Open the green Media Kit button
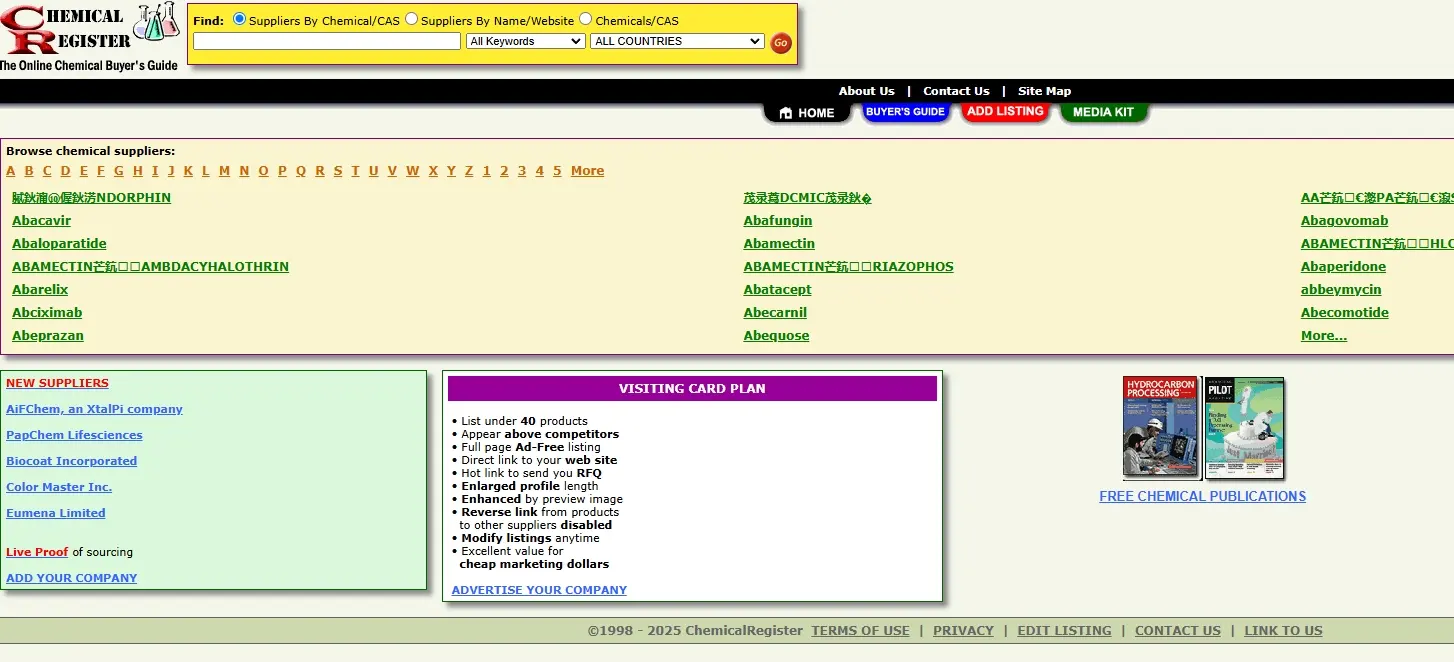Viewport: 1454px width, 662px height. (1103, 112)
